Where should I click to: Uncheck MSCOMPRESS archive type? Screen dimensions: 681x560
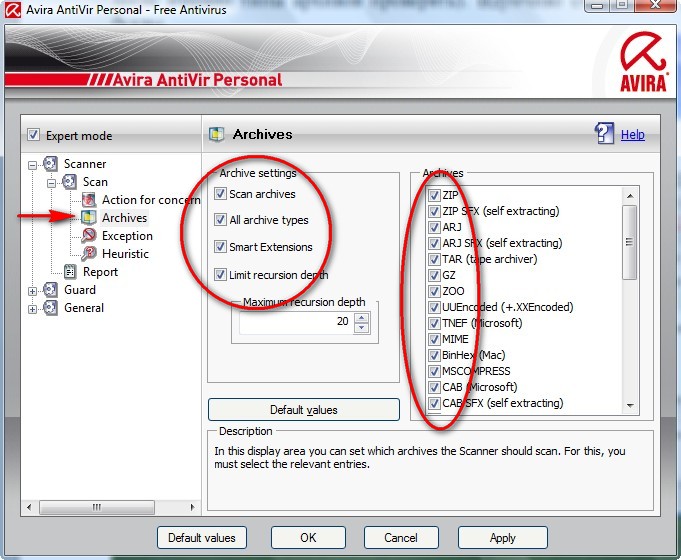click(434, 371)
